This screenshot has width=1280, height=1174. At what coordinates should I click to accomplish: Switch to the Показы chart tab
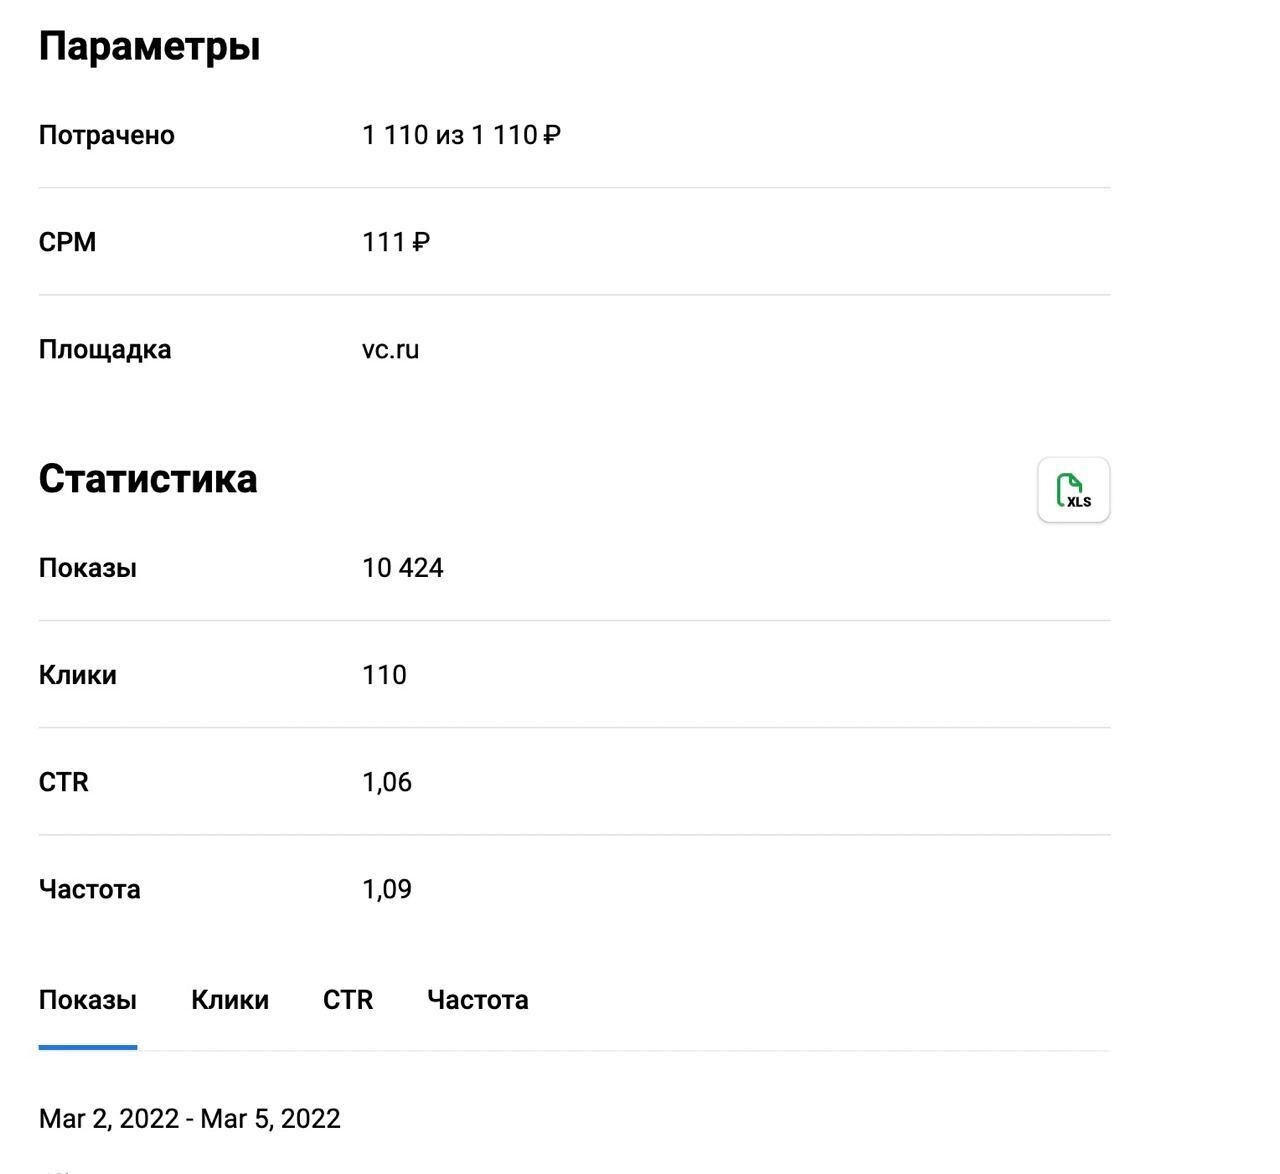[88, 1000]
